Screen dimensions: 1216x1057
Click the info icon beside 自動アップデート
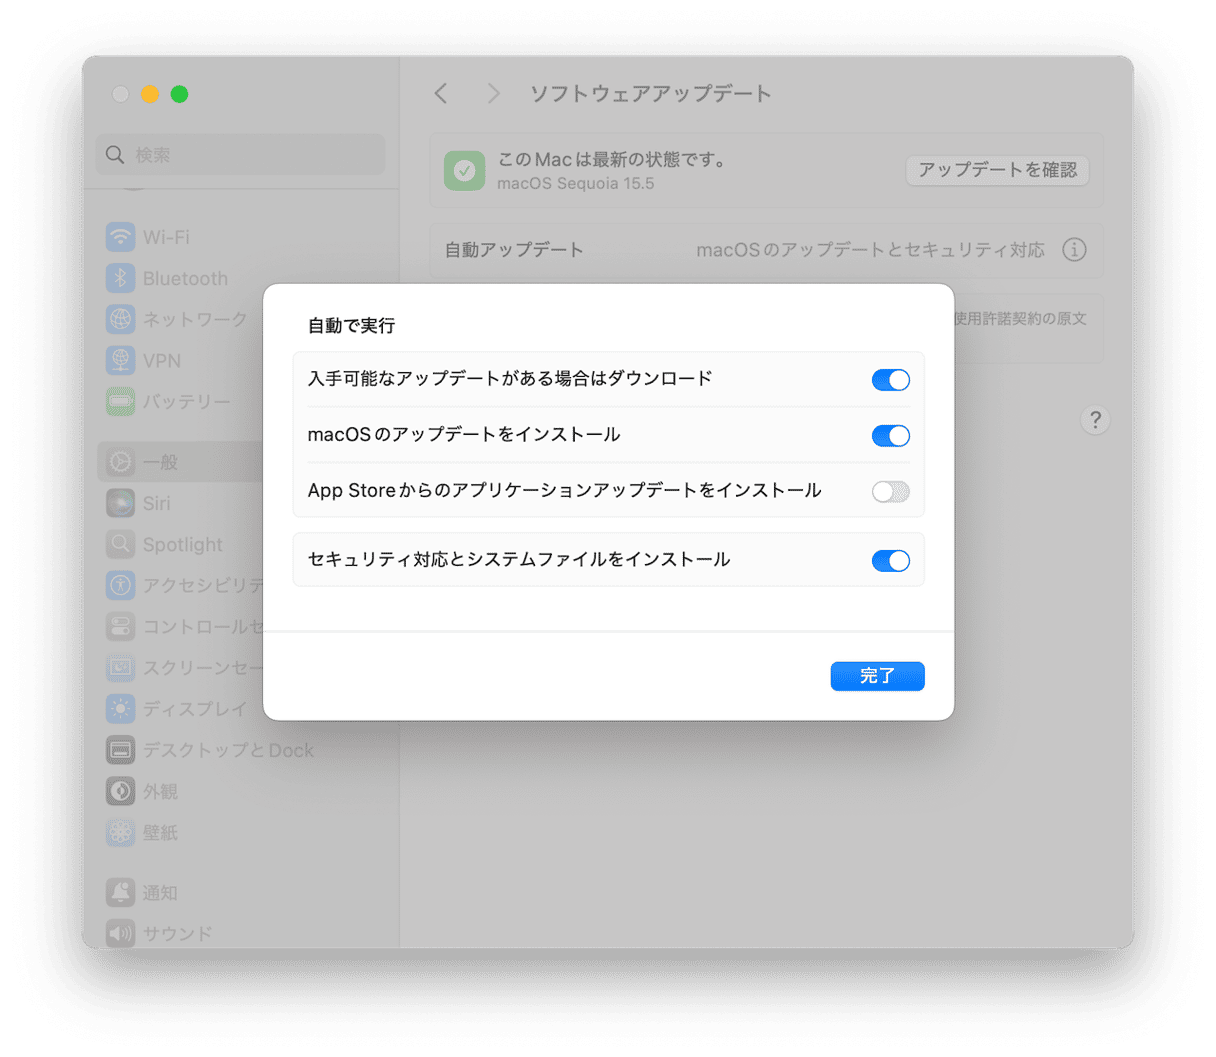(1074, 250)
